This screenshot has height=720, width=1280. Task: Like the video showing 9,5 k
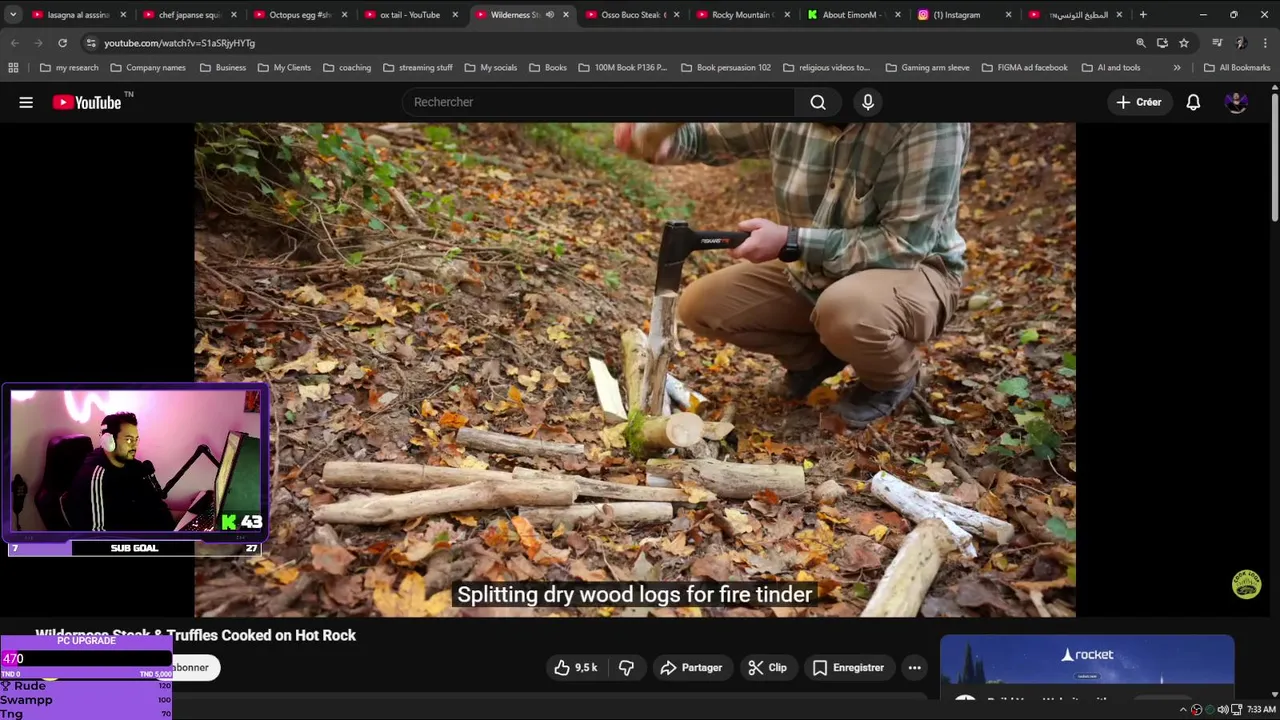pyautogui.click(x=575, y=667)
